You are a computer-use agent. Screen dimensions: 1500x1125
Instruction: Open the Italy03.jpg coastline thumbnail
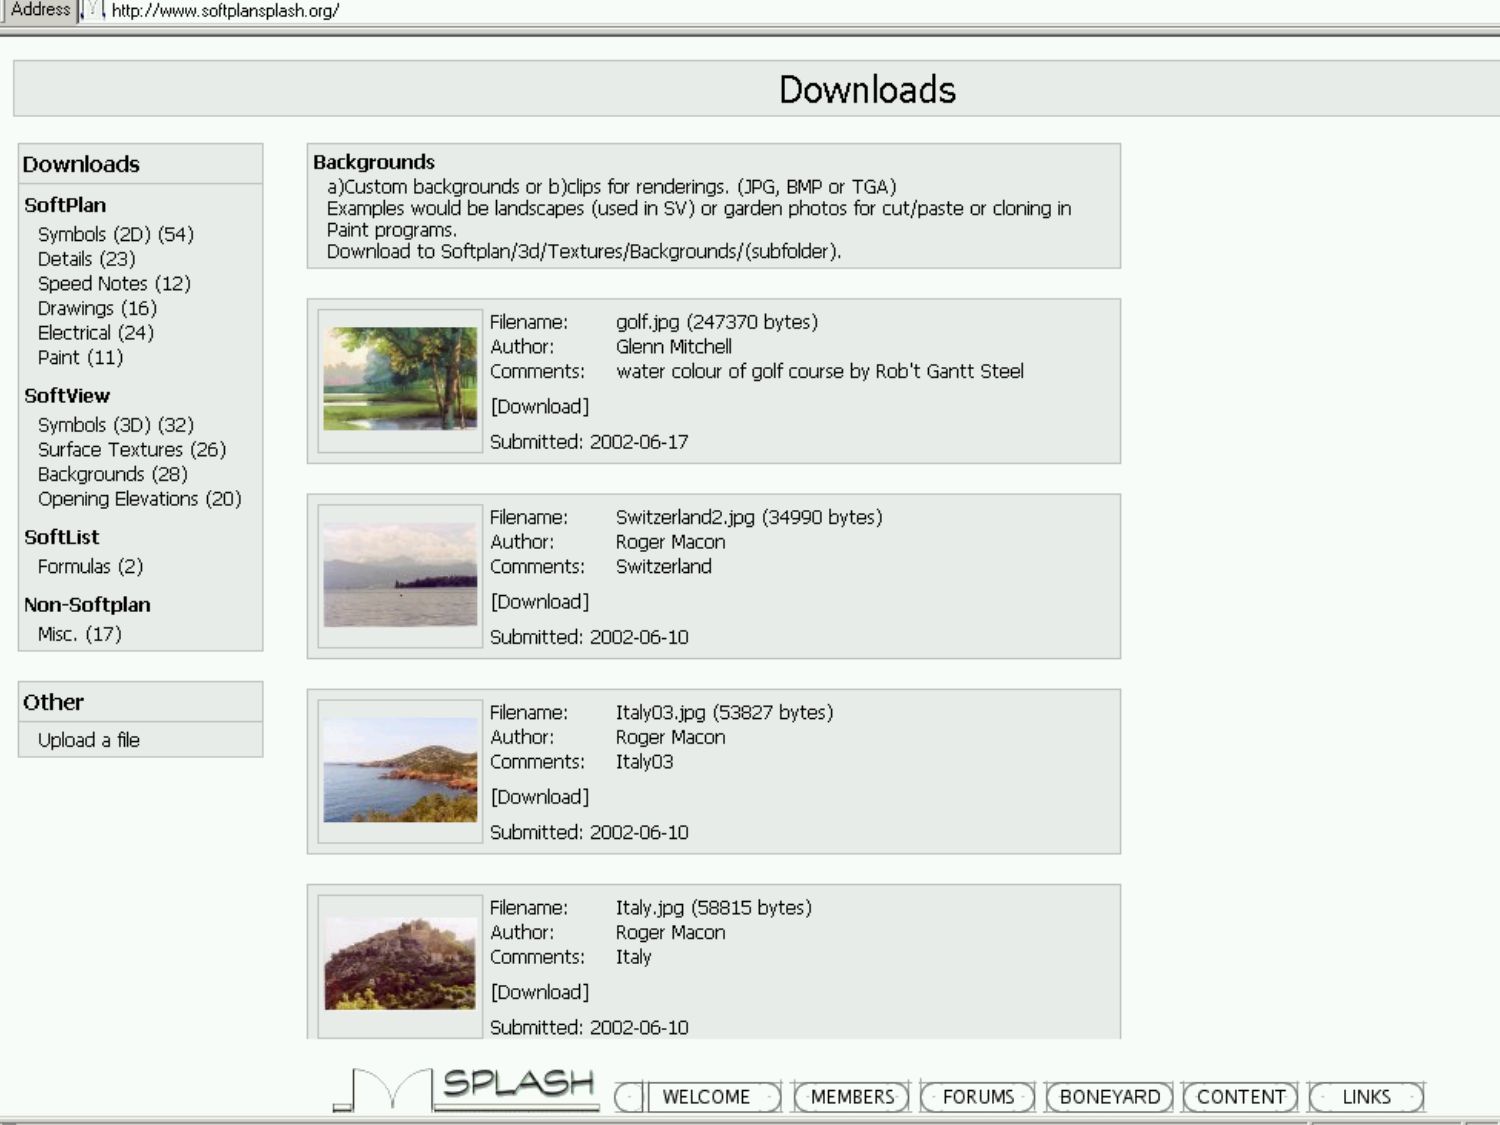coord(400,770)
